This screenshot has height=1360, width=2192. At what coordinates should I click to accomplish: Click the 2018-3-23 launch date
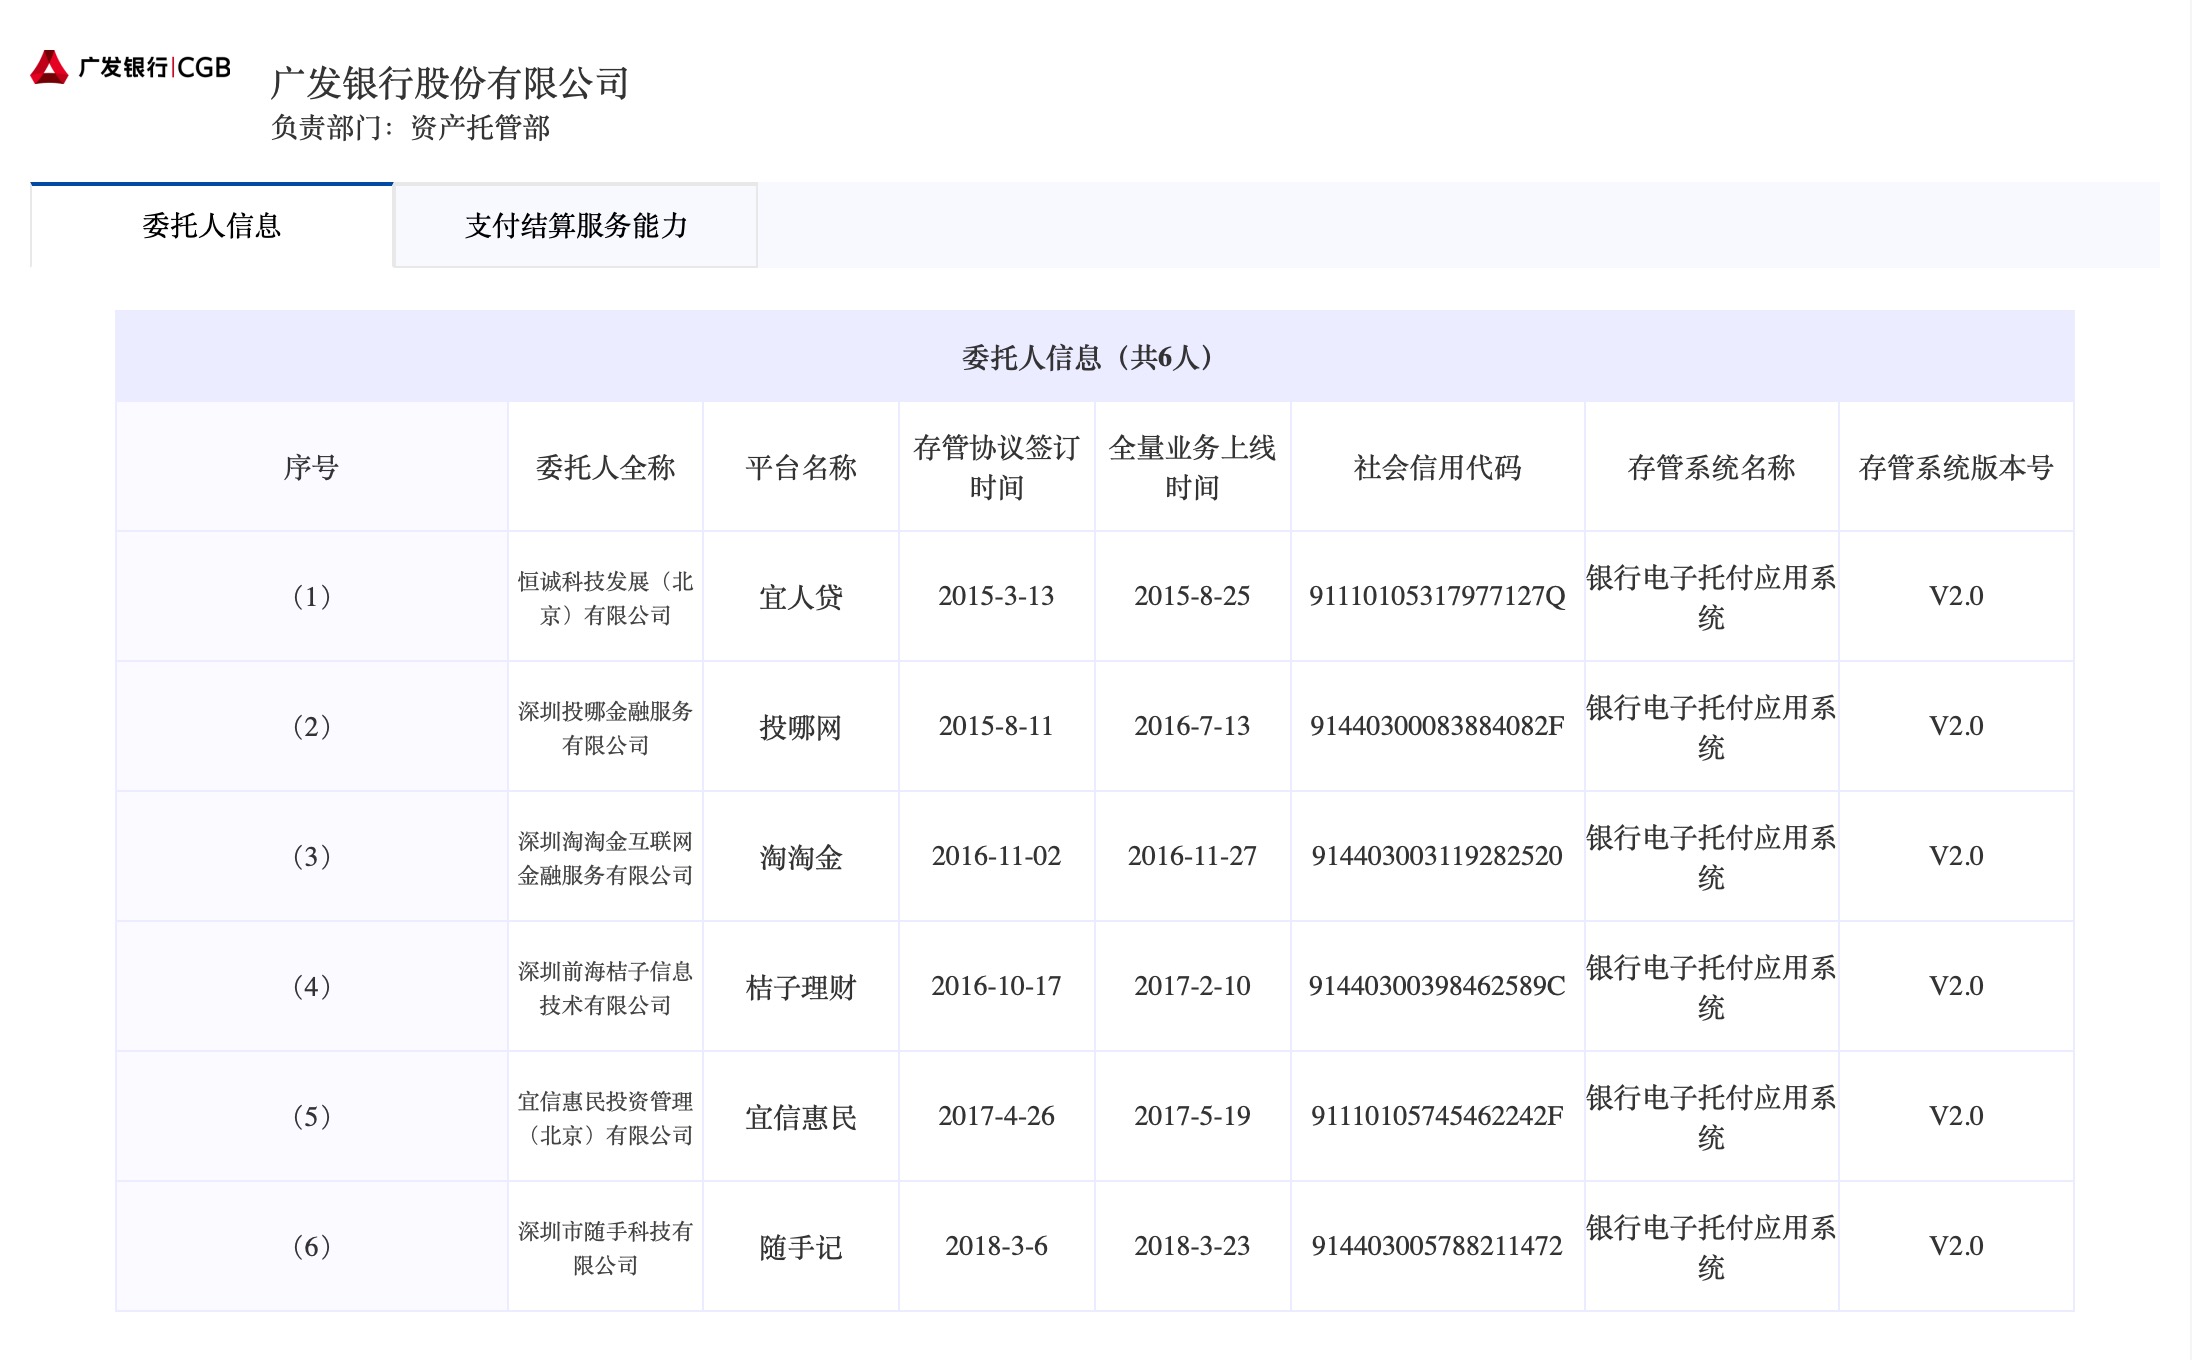1192,1246
